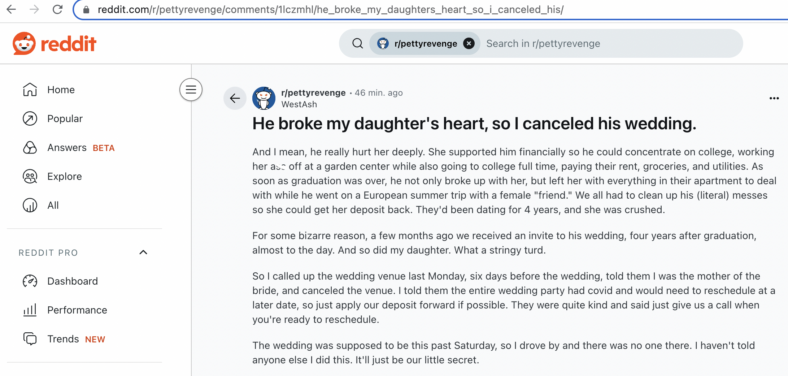Collapse the Reddit Pro section chevron

point(143,252)
